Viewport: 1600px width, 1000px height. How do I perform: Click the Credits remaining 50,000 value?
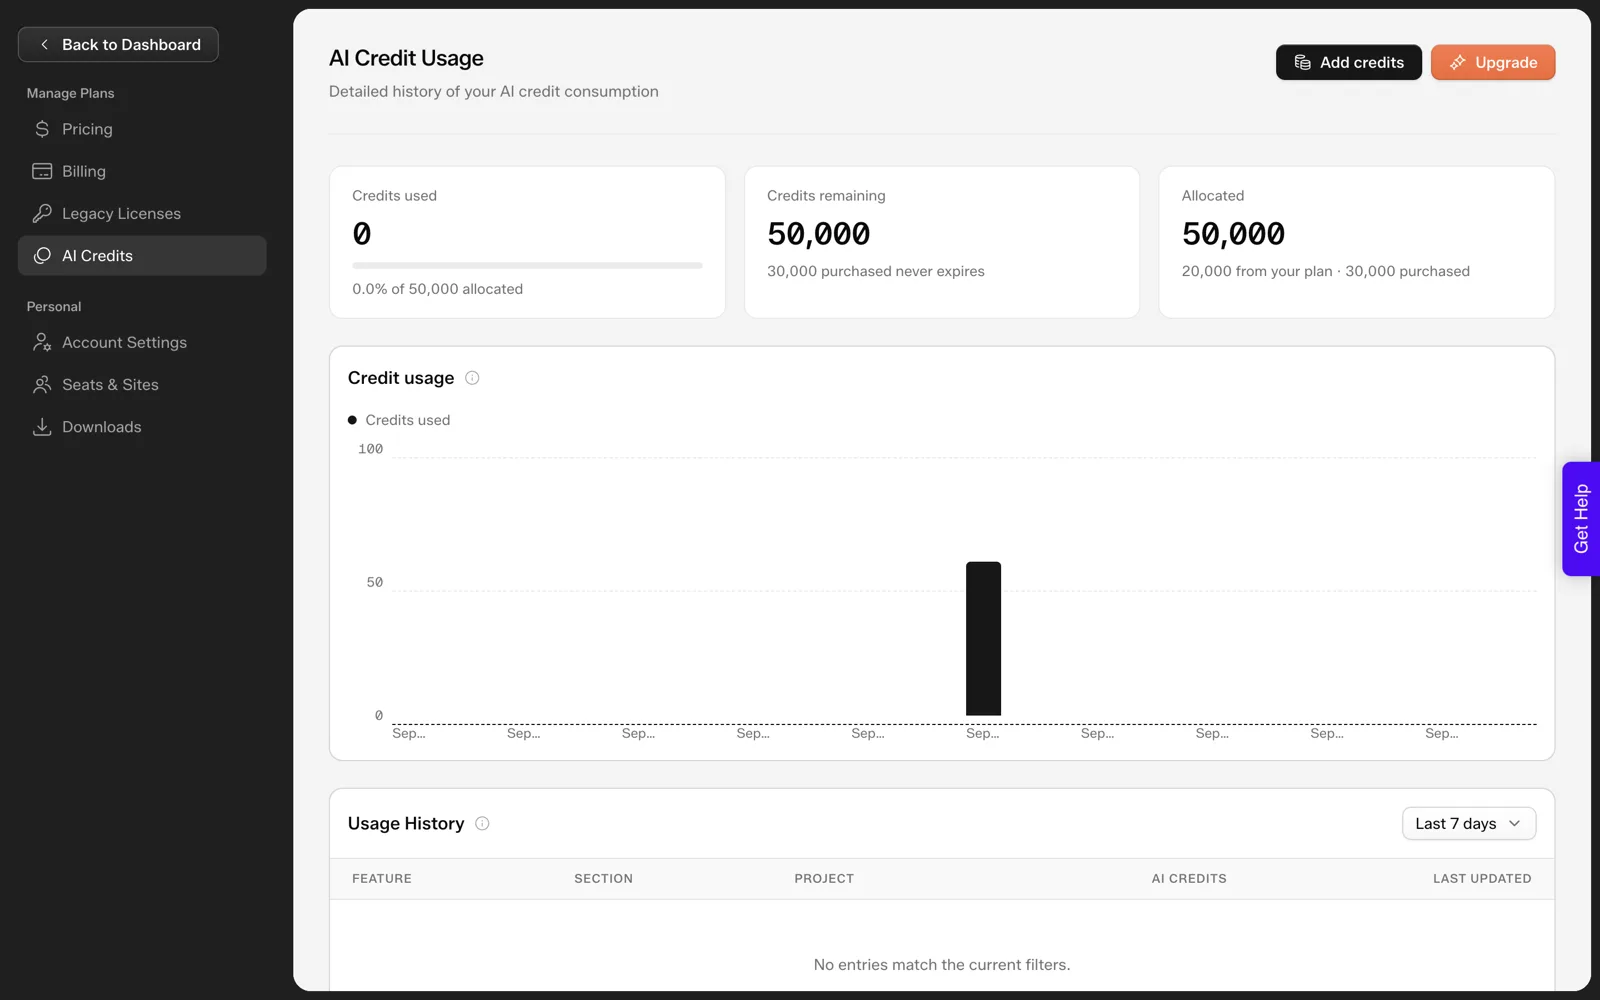pyautogui.click(x=819, y=234)
